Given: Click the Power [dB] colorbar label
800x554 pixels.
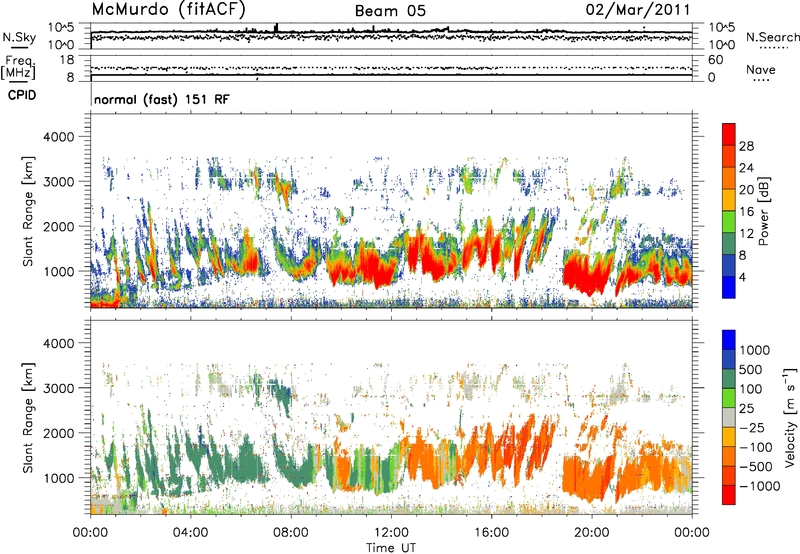Looking at the screenshot, I should [763, 211].
